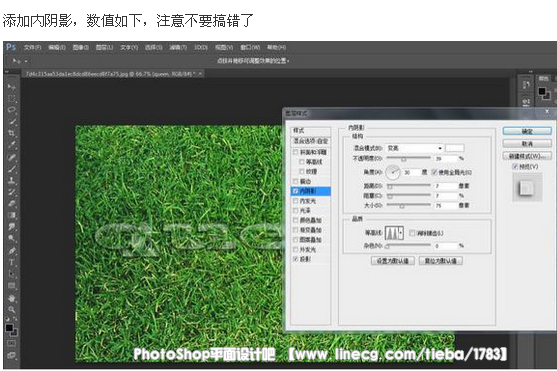Open the 文件(F) menu

(x=32, y=48)
